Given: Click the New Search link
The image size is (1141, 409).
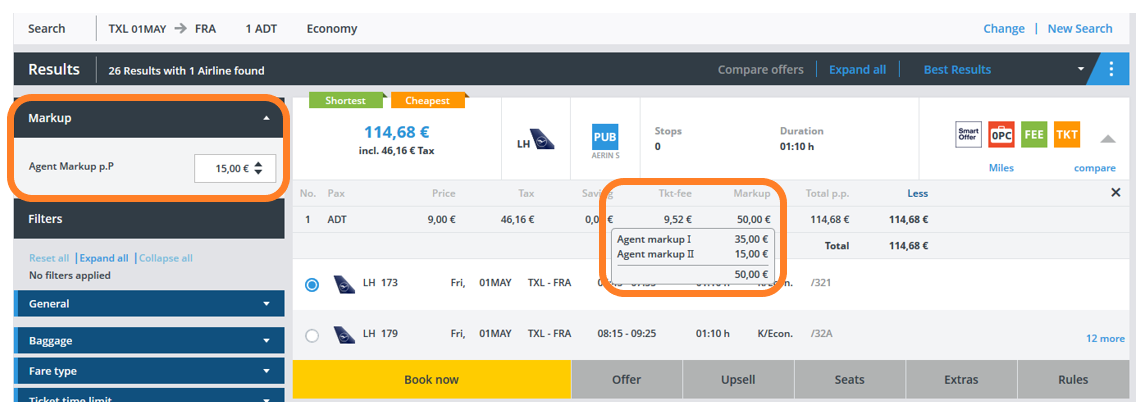Looking at the screenshot, I should (x=1080, y=29).
